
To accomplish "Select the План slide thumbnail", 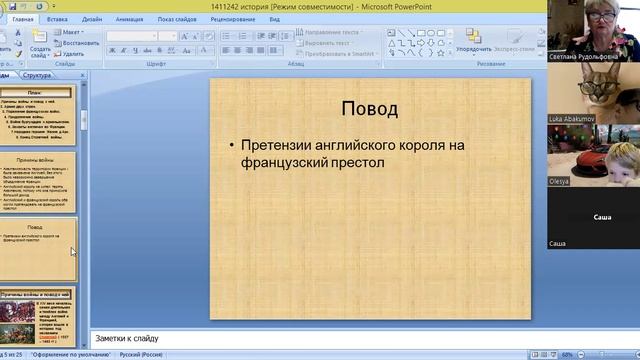I will click(x=37, y=116).
